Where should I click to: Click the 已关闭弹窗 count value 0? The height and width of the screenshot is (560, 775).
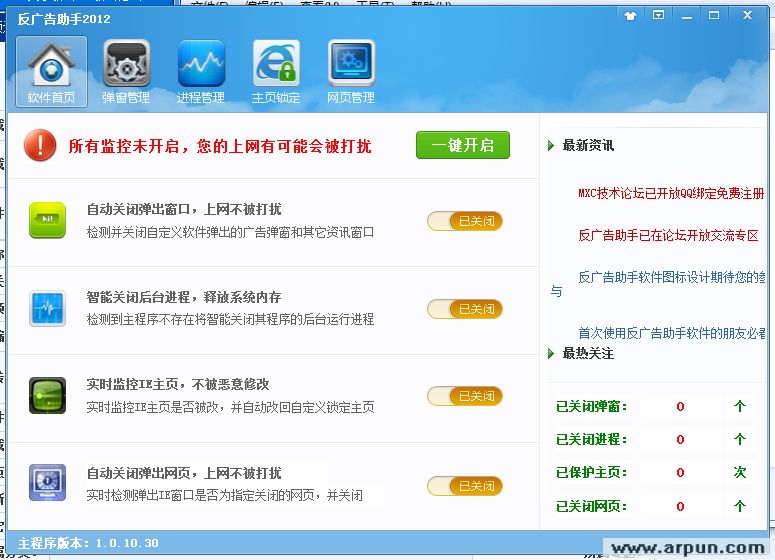click(681, 406)
